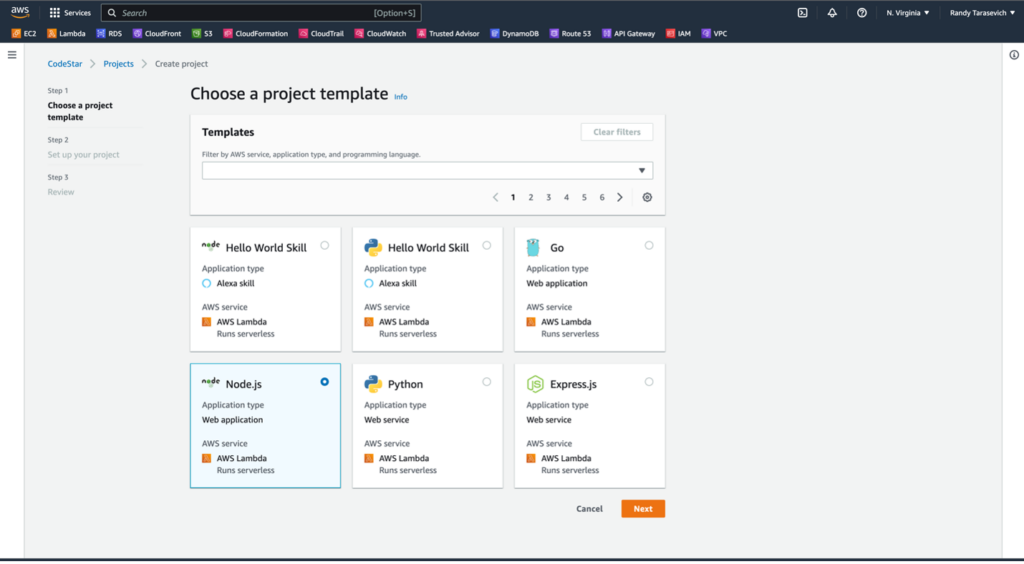Screen dimensions: 1024x564
Task: Go to templates page 5
Action: tap(584, 197)
